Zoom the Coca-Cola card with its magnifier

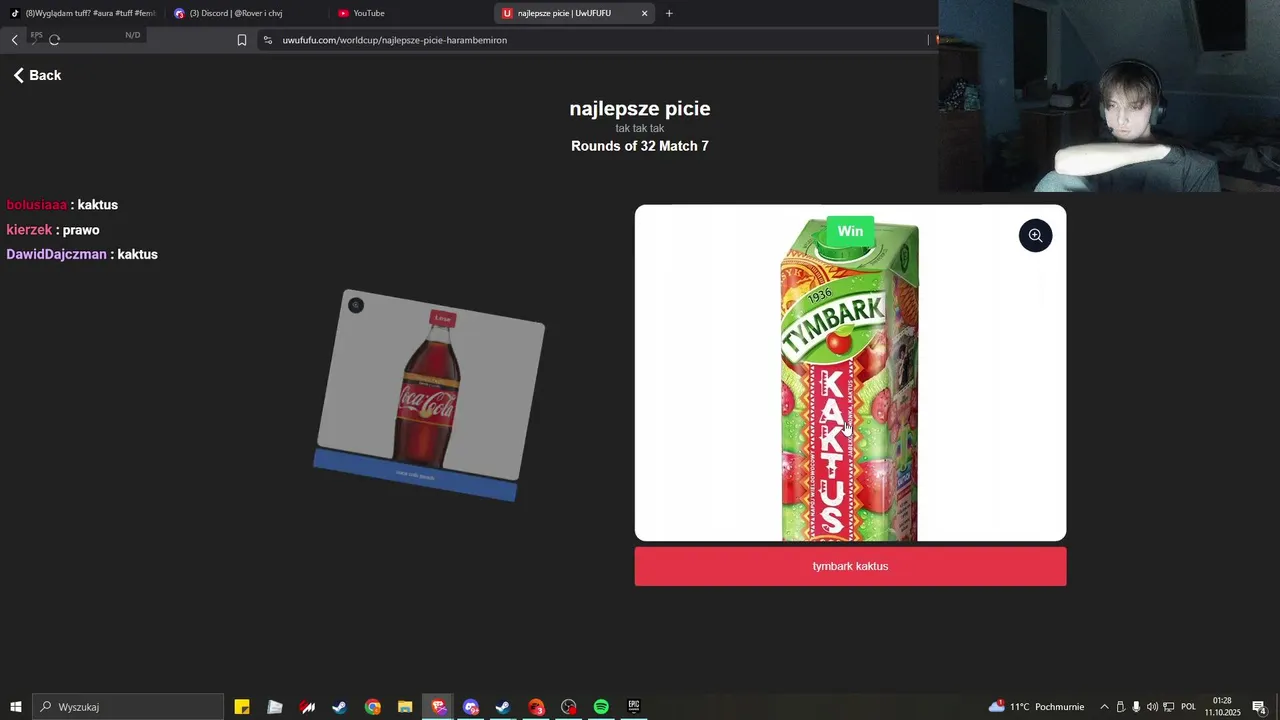[x=356, y=305]
